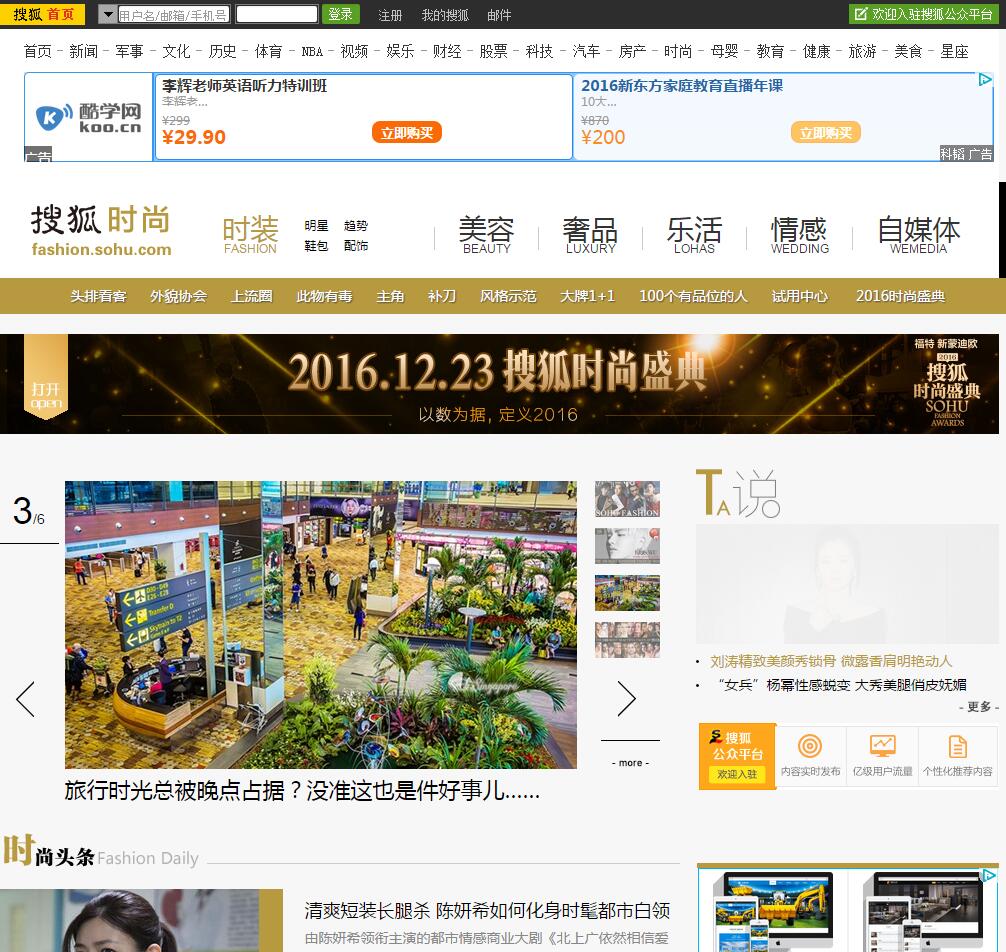
Task: Go to 美食 in top navigation
Action: tap(908, 51)
